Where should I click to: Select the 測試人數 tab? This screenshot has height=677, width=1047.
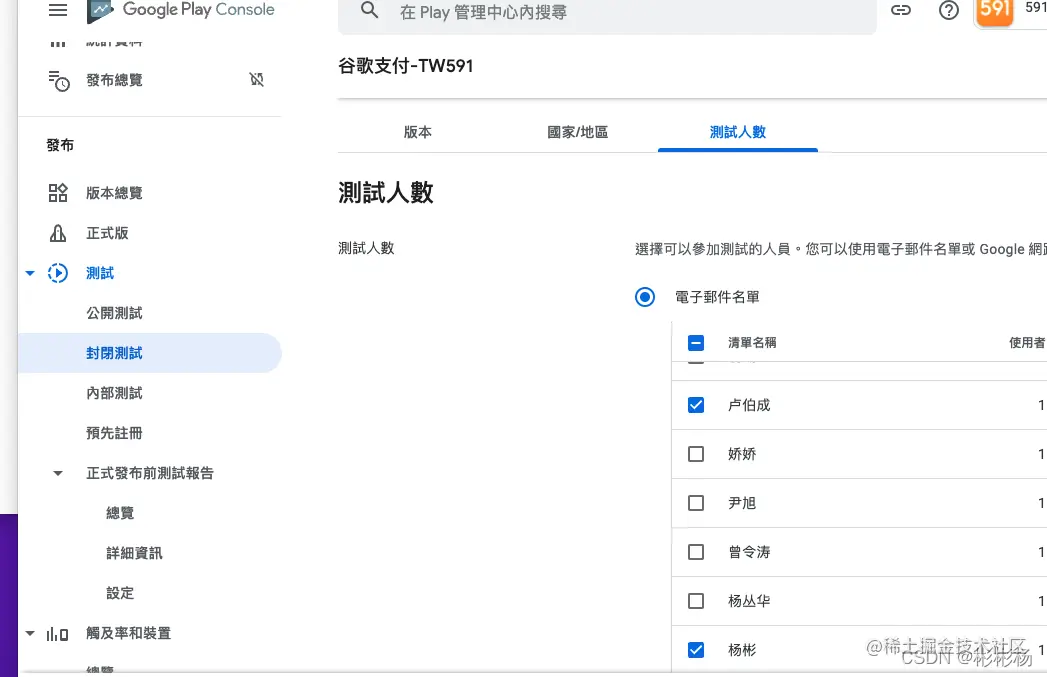pos(738,132)
